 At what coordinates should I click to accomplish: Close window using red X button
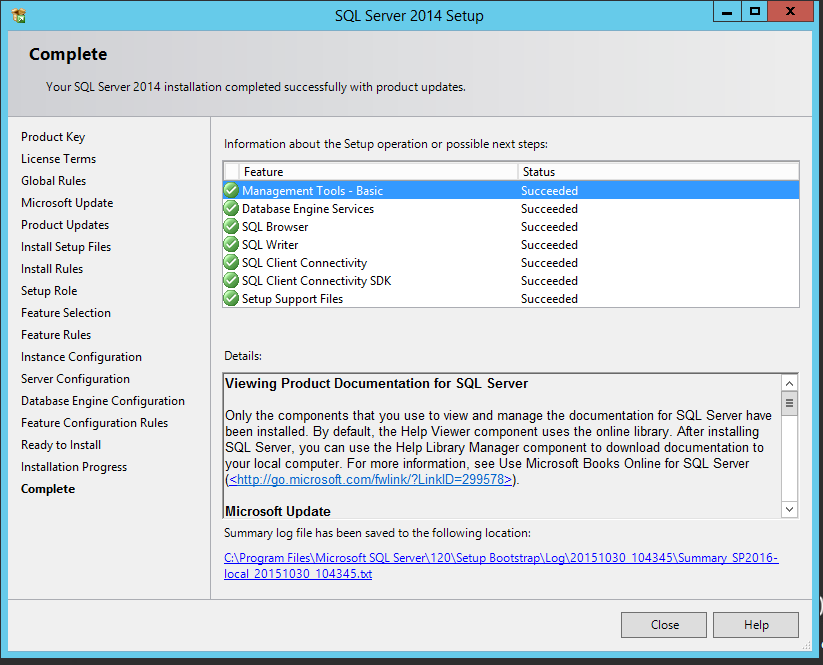(x=790, y=12)
